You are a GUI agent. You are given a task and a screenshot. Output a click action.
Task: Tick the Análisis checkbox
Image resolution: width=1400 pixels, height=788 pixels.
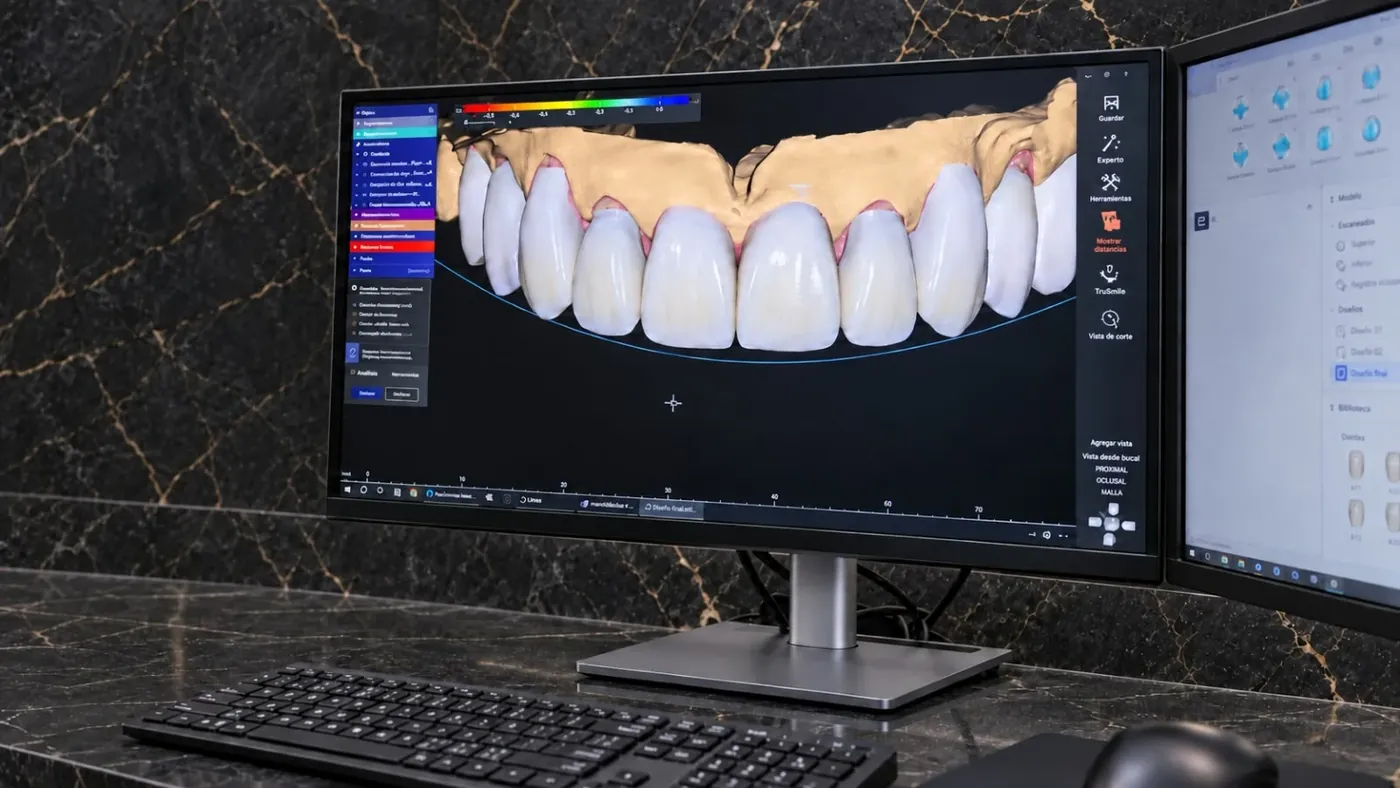click(352, 371)
